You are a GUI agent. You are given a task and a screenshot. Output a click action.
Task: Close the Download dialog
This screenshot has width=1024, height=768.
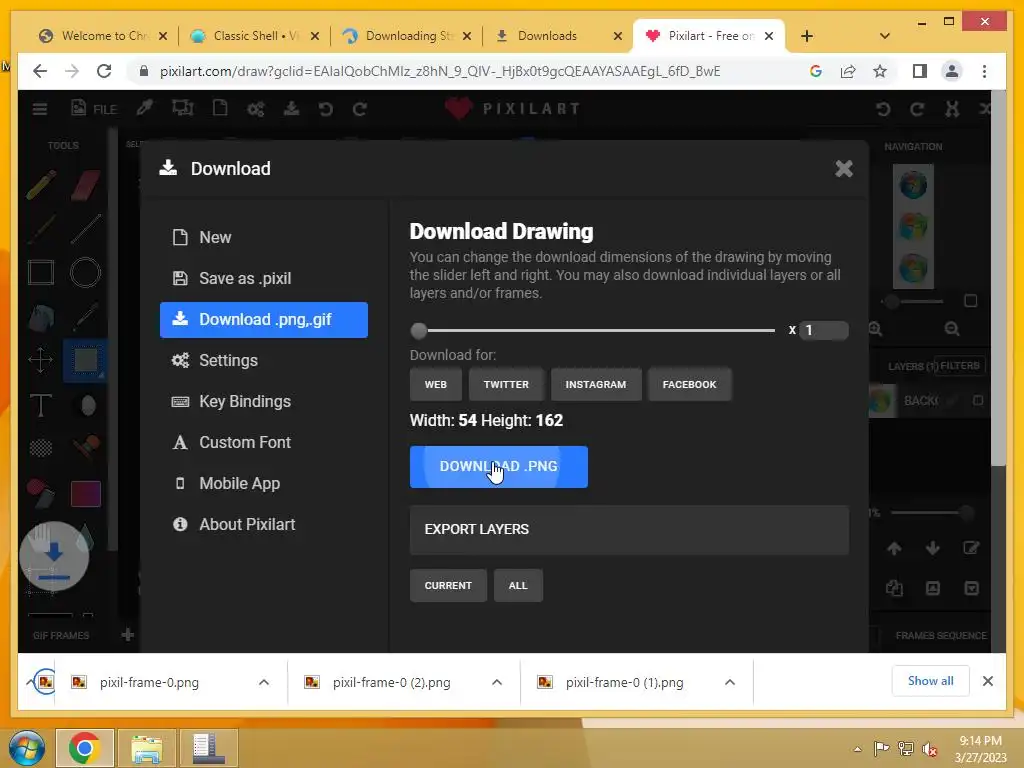click(844, 168)
